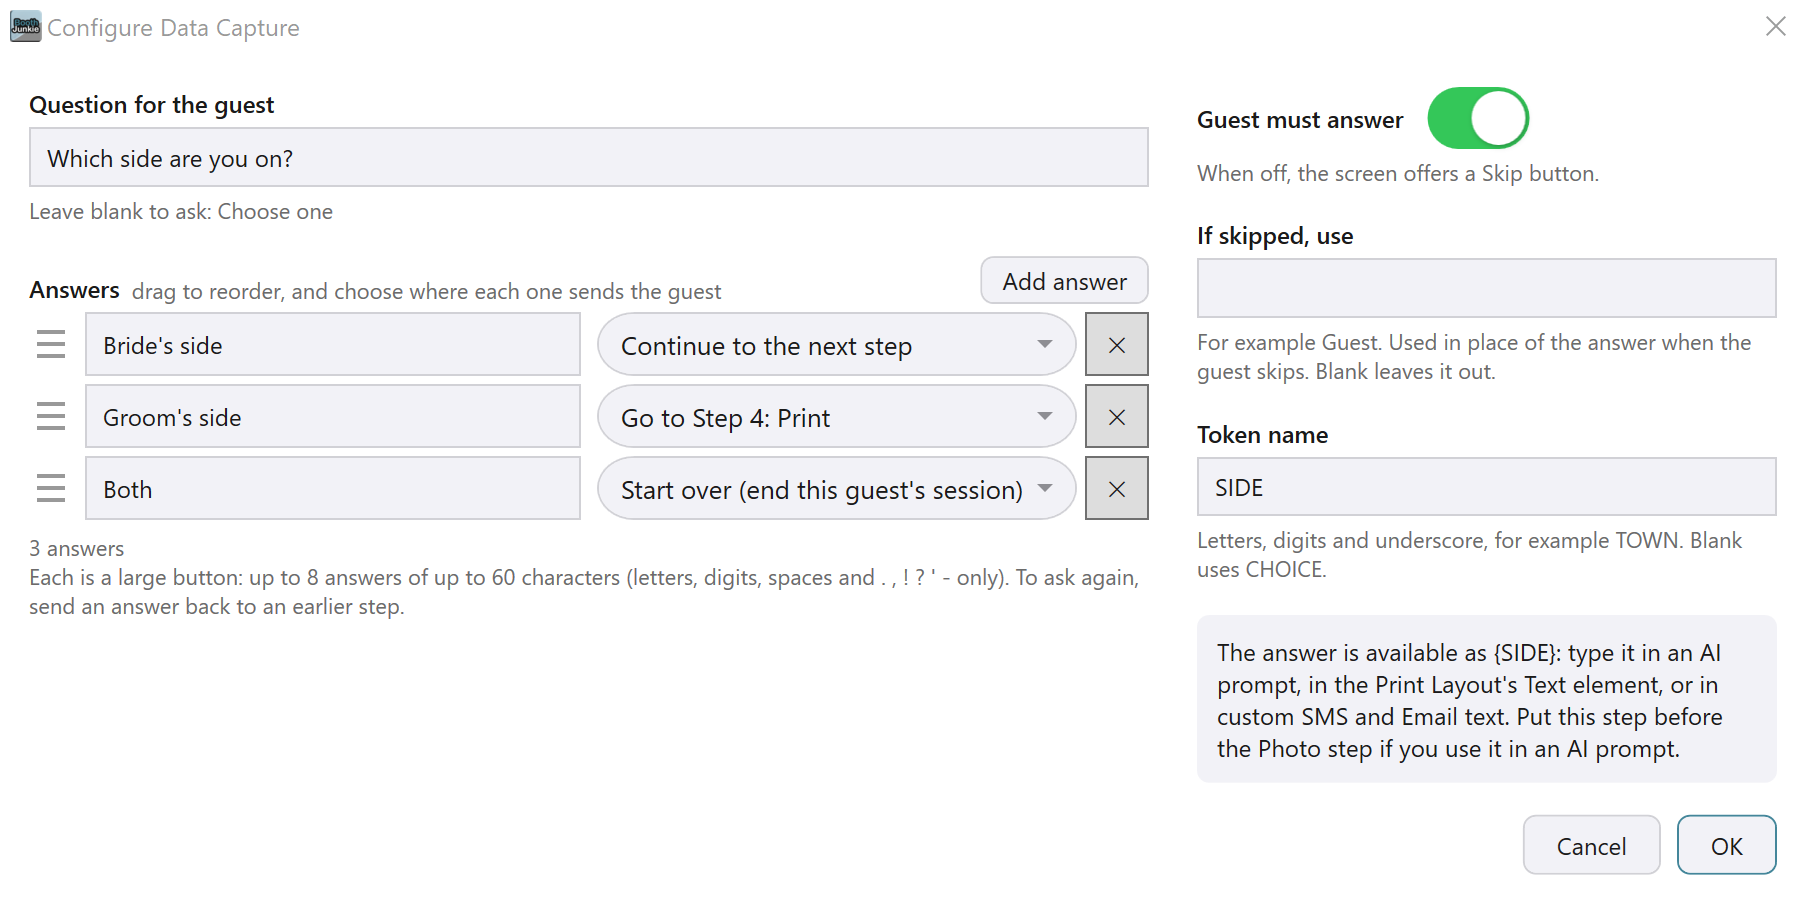This screenshot has height=905, width=1806.
Task: Click the Token name field containing SIDE
Action: coord(1486,487)
